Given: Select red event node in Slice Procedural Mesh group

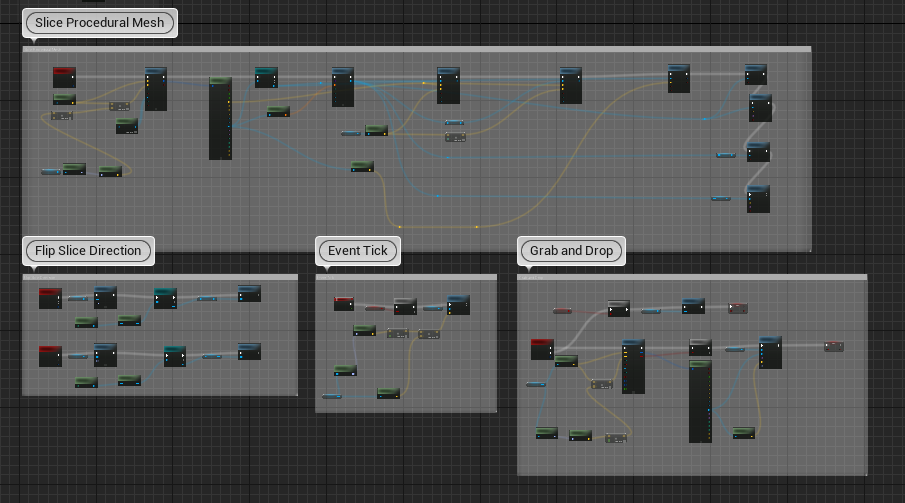Looking at the screenshot, I should [64, 77].
